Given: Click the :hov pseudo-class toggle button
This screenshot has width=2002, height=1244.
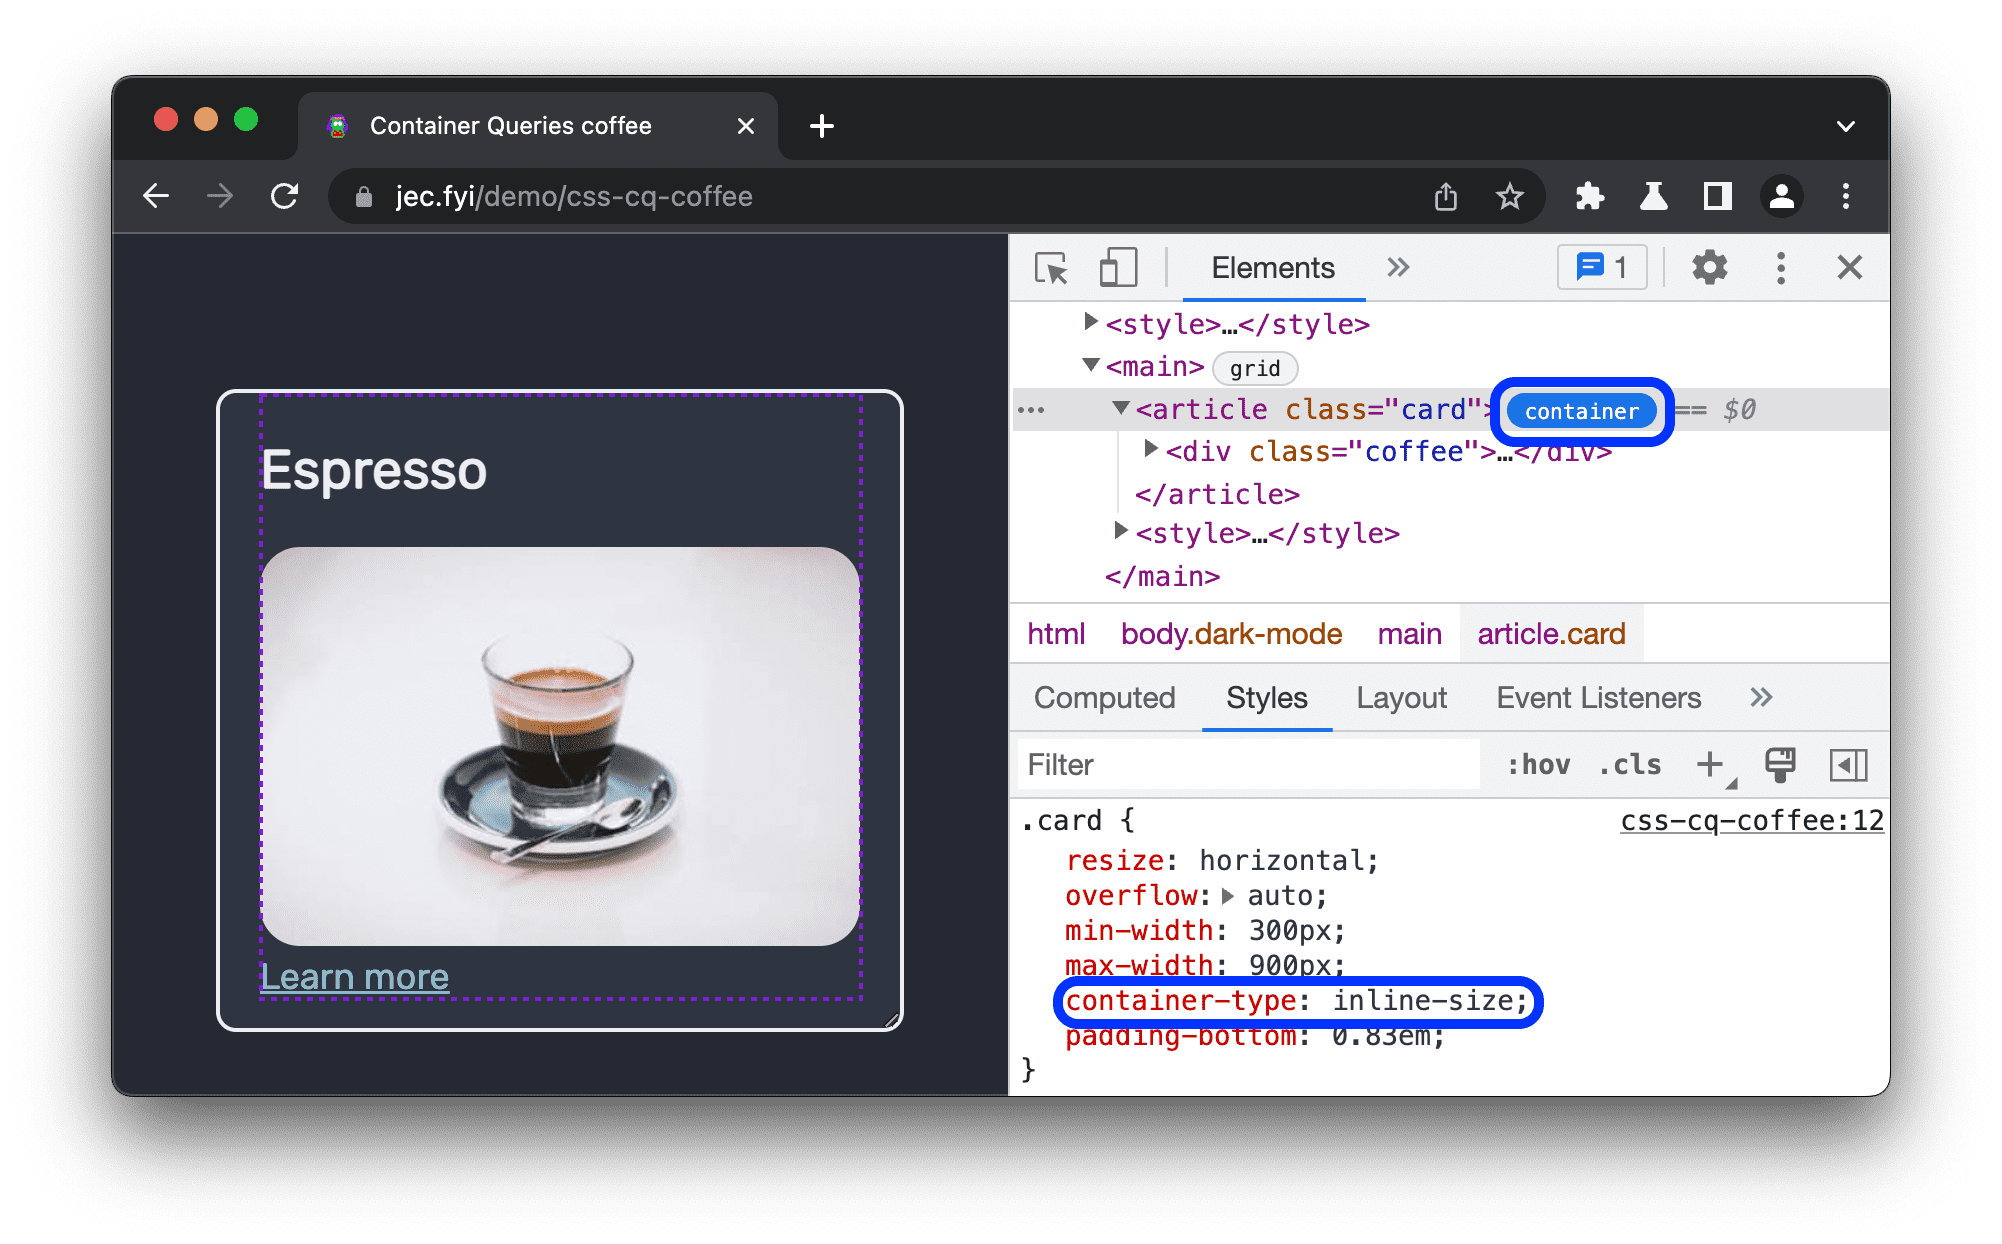Looking at the screenshot, I should [x=1525, y=764].
